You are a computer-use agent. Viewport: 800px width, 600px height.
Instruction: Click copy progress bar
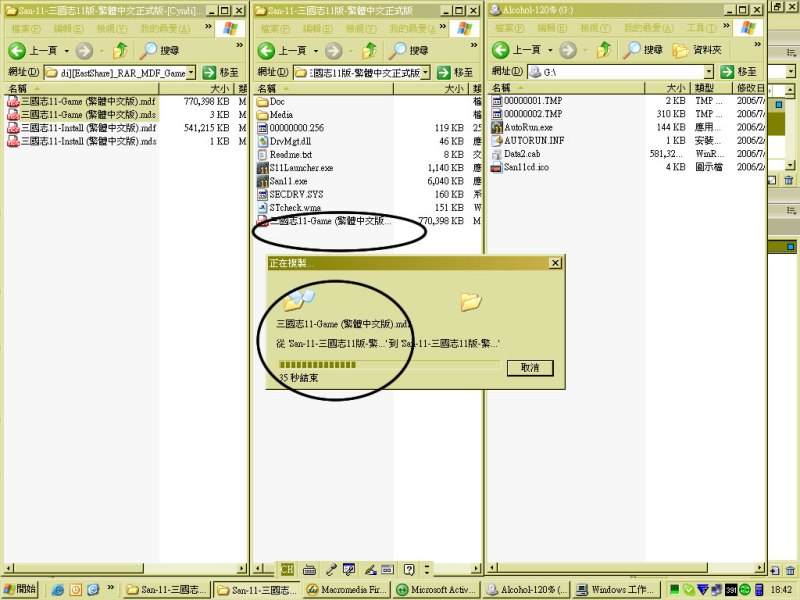click(x=390, y=364)
